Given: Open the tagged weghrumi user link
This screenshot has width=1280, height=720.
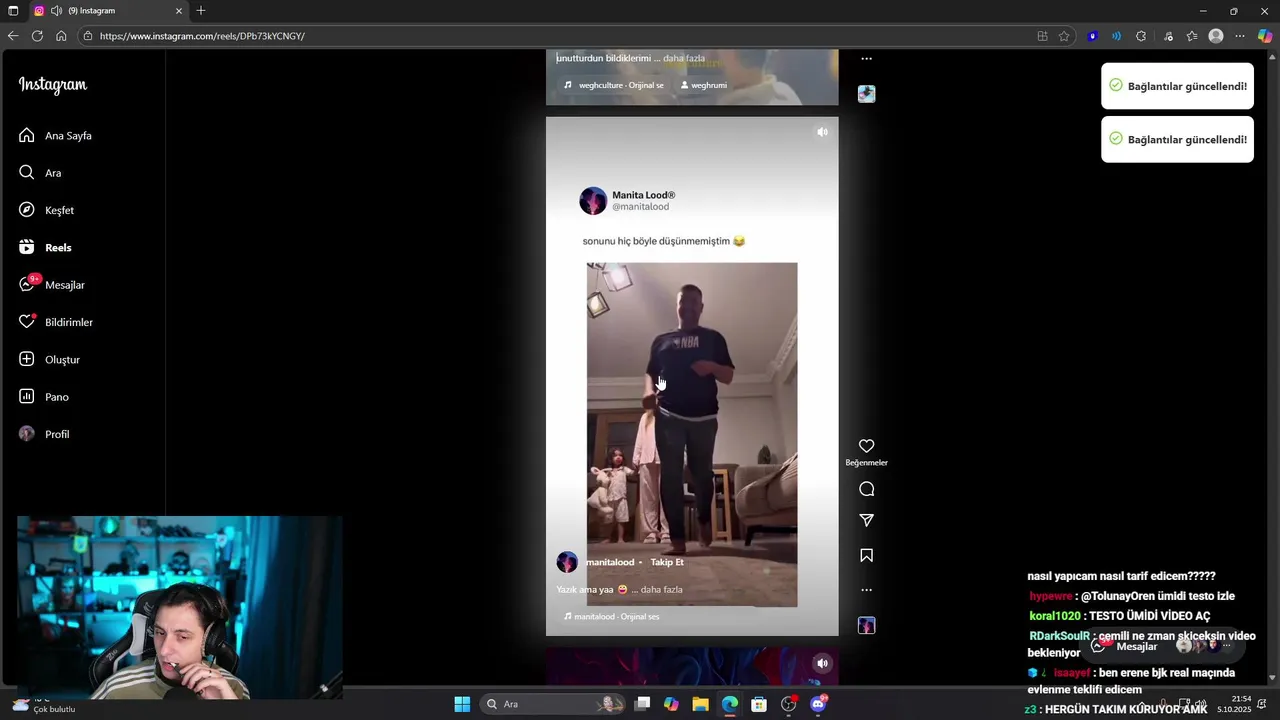Looking at the screenshot, I should pyautogui.click(x=704, y=85).
